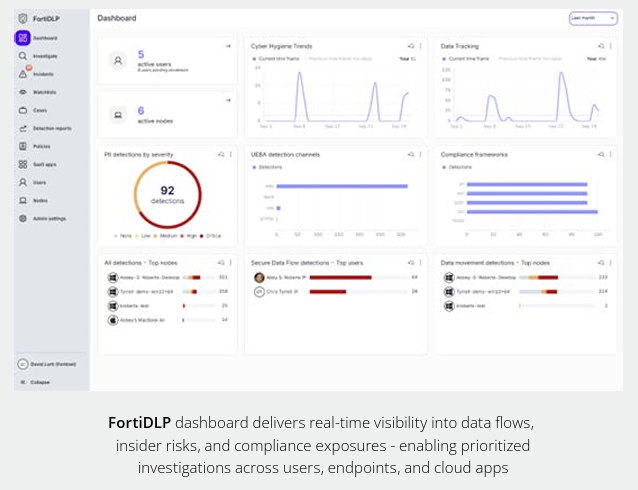Open Watchlists eye icon
The image size is (638, 490).
click(23, 92)
